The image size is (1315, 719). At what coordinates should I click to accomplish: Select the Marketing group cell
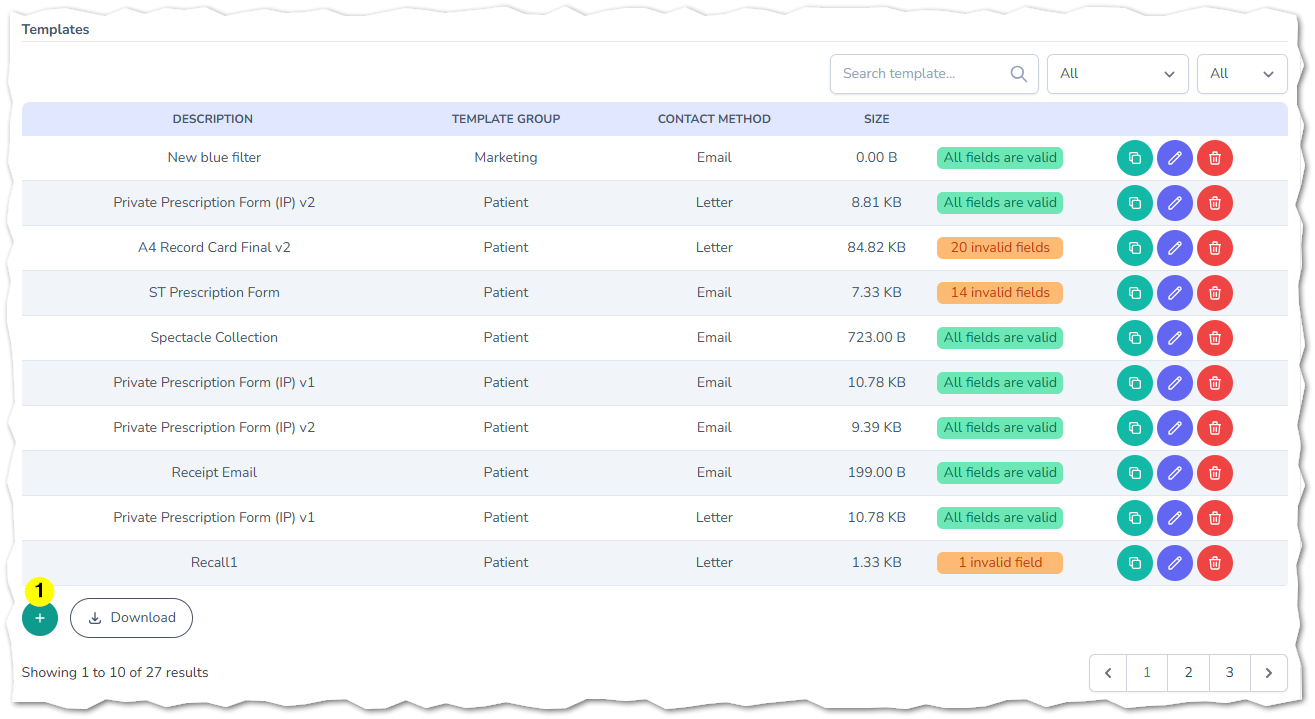point(506,158)
